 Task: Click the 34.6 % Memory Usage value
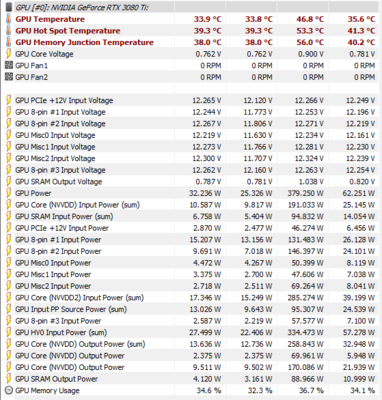208,390
